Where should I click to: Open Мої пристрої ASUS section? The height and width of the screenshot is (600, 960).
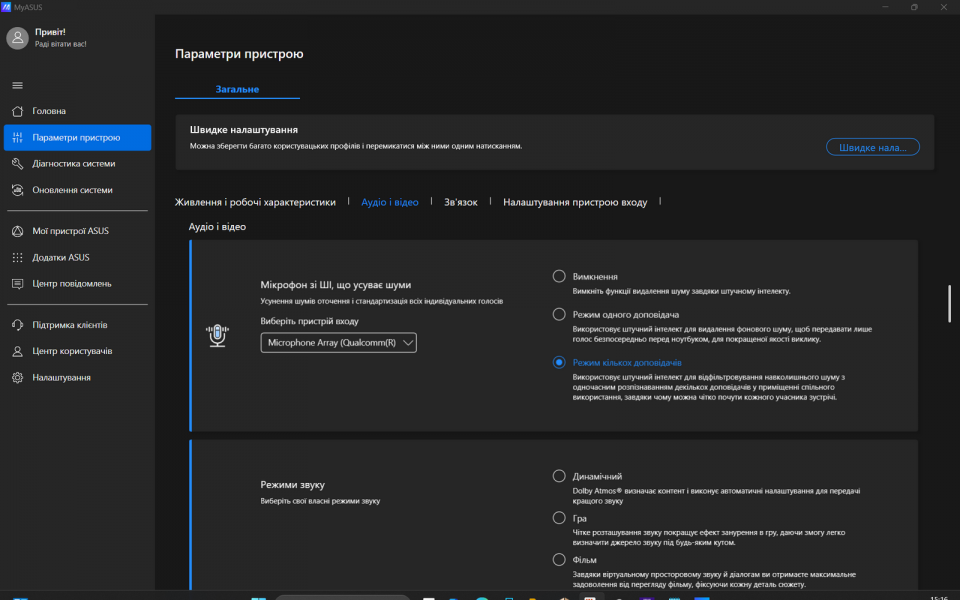coord(77,231)
